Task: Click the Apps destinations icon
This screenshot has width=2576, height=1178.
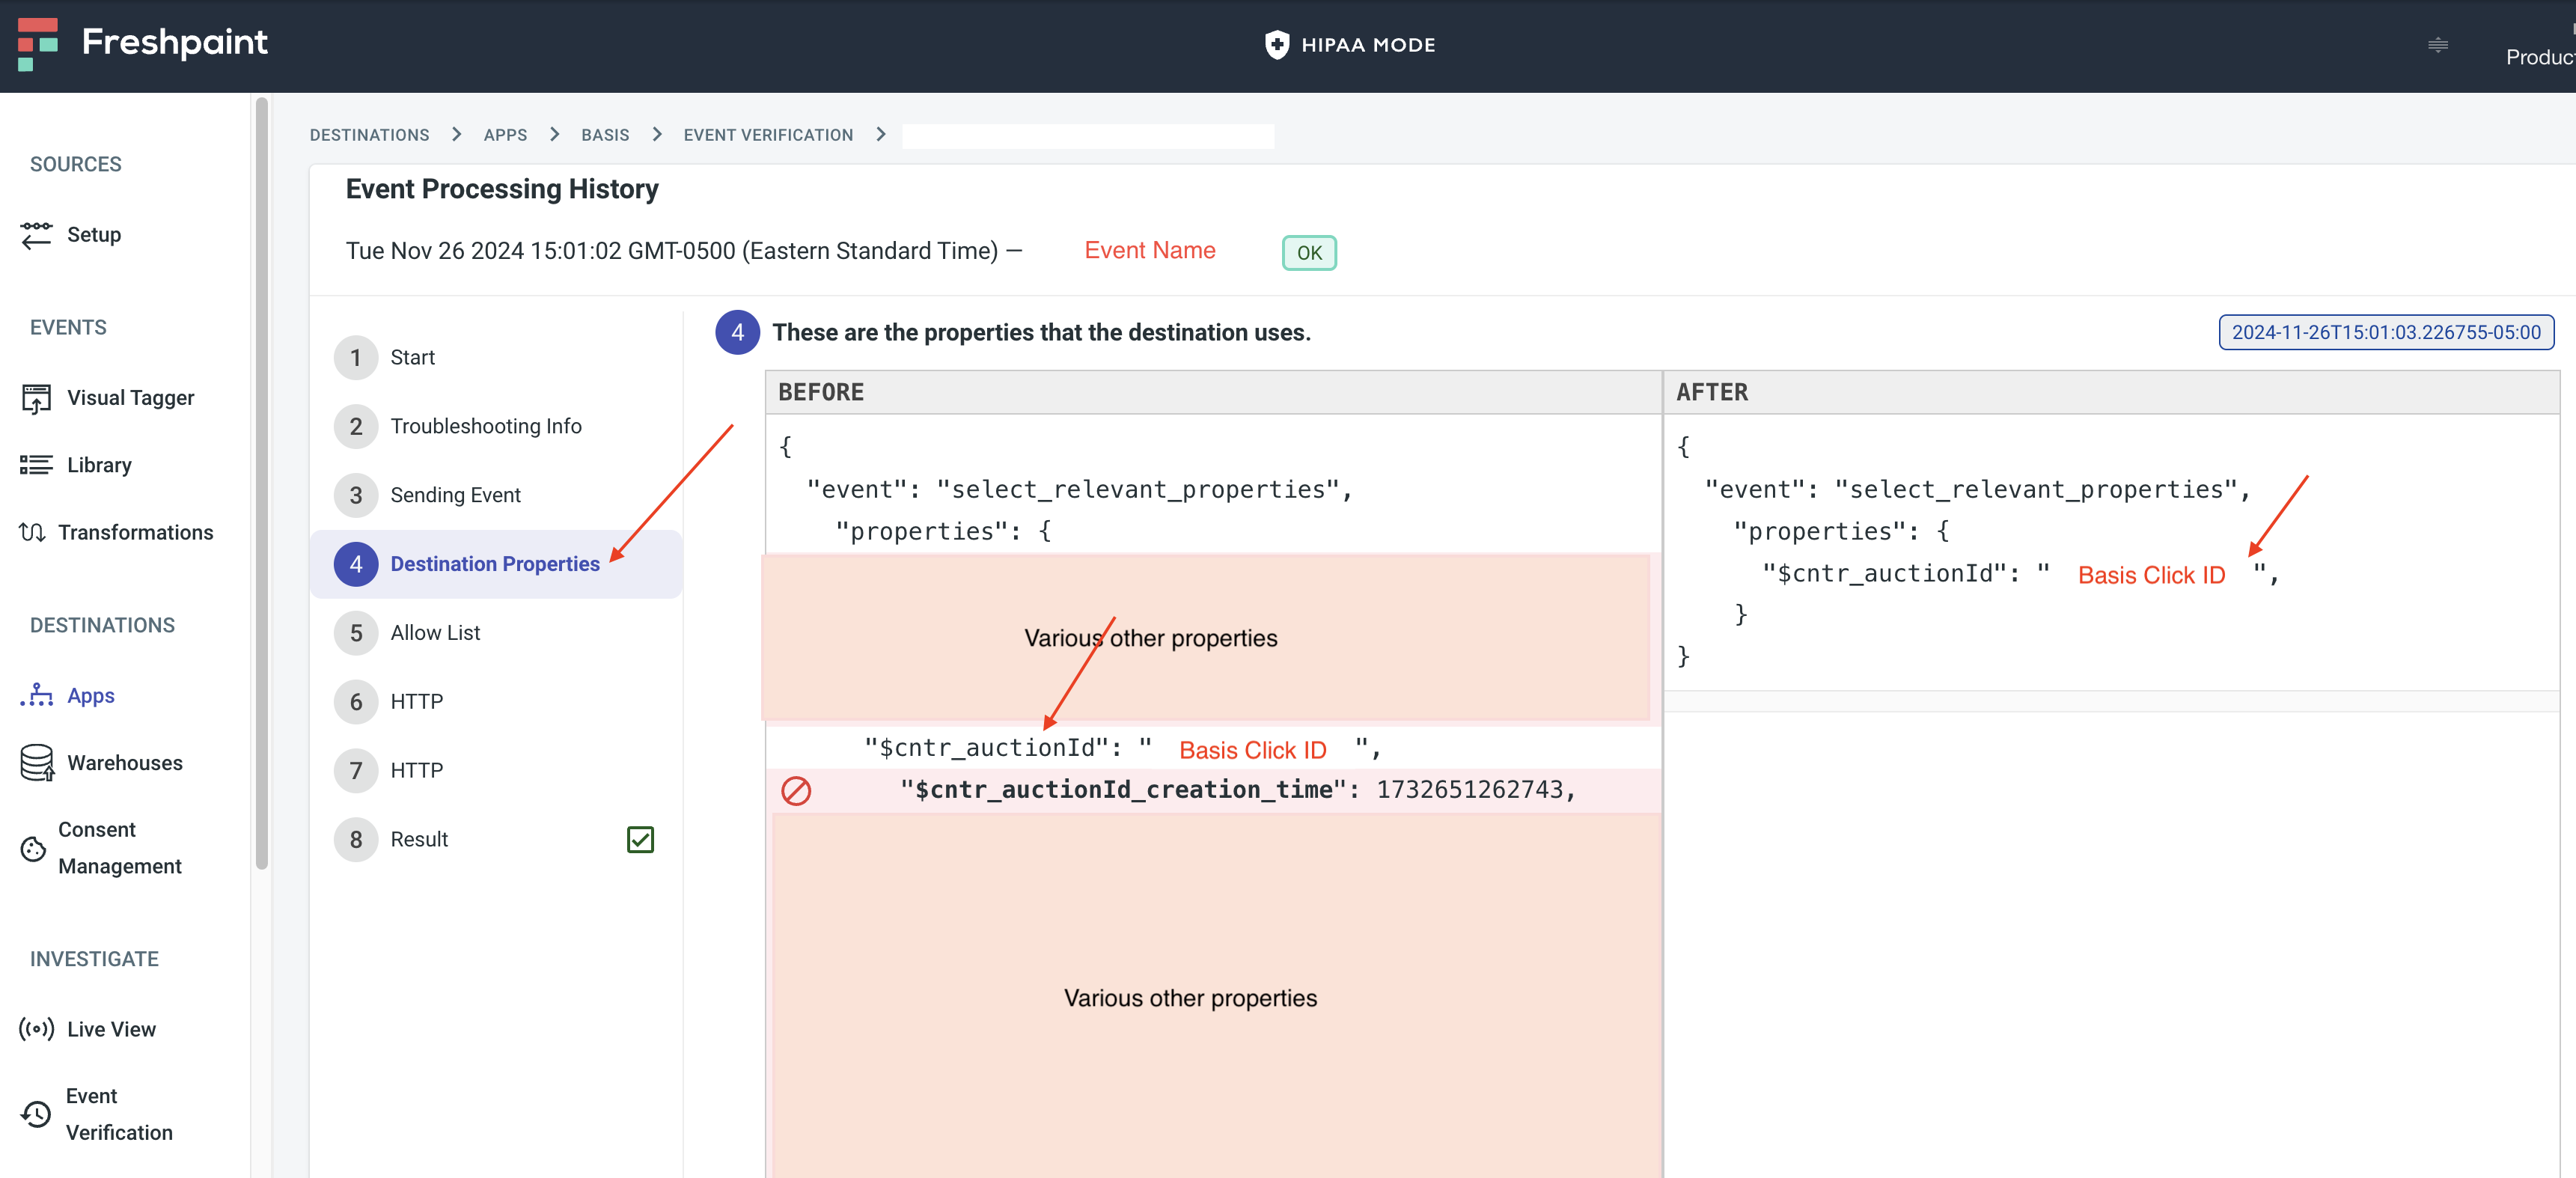Action: tap(36, 695)
